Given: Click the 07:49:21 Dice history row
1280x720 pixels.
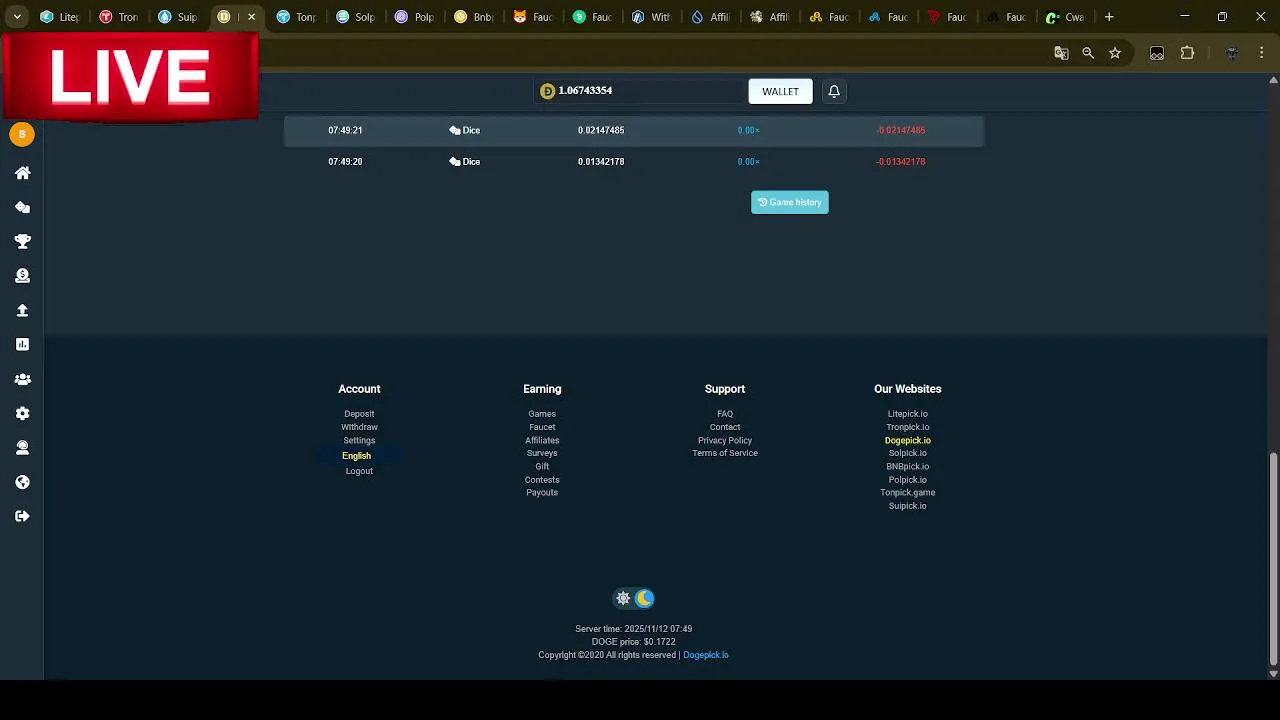Looking at the screenshot, I should 634,130.
